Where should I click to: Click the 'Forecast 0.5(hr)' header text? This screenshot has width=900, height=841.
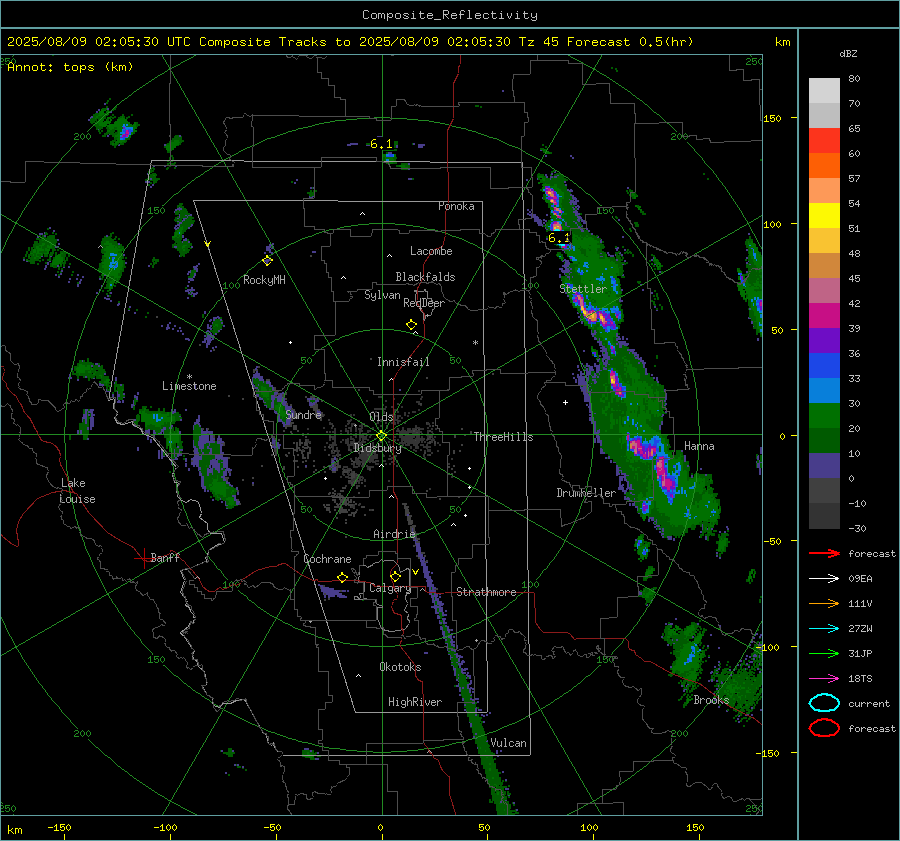[x=630, y=42]
